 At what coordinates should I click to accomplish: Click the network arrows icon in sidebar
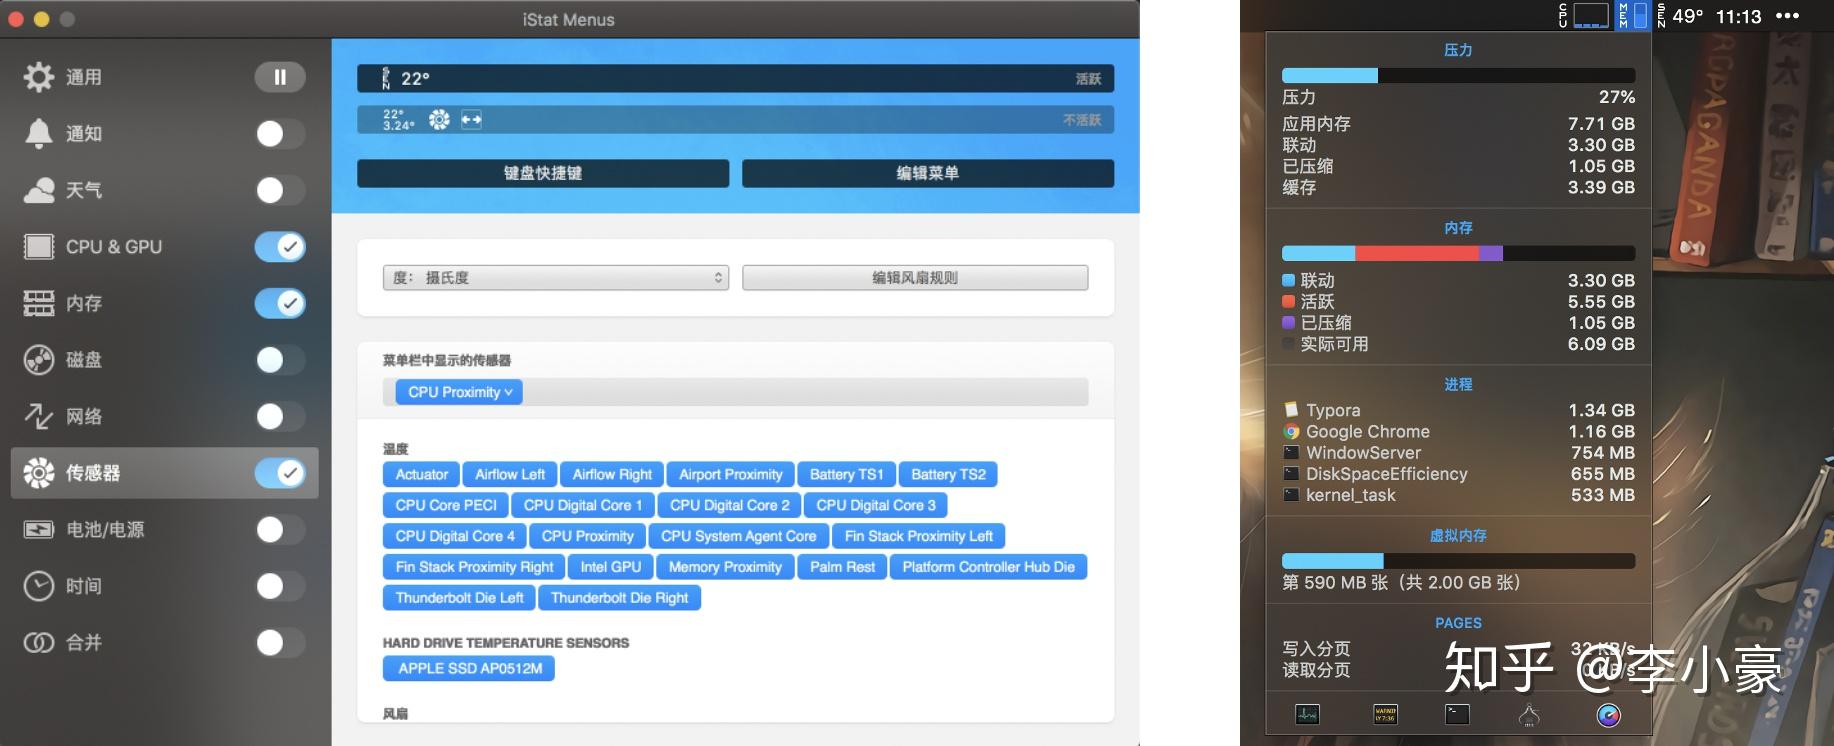click(39, 416)
